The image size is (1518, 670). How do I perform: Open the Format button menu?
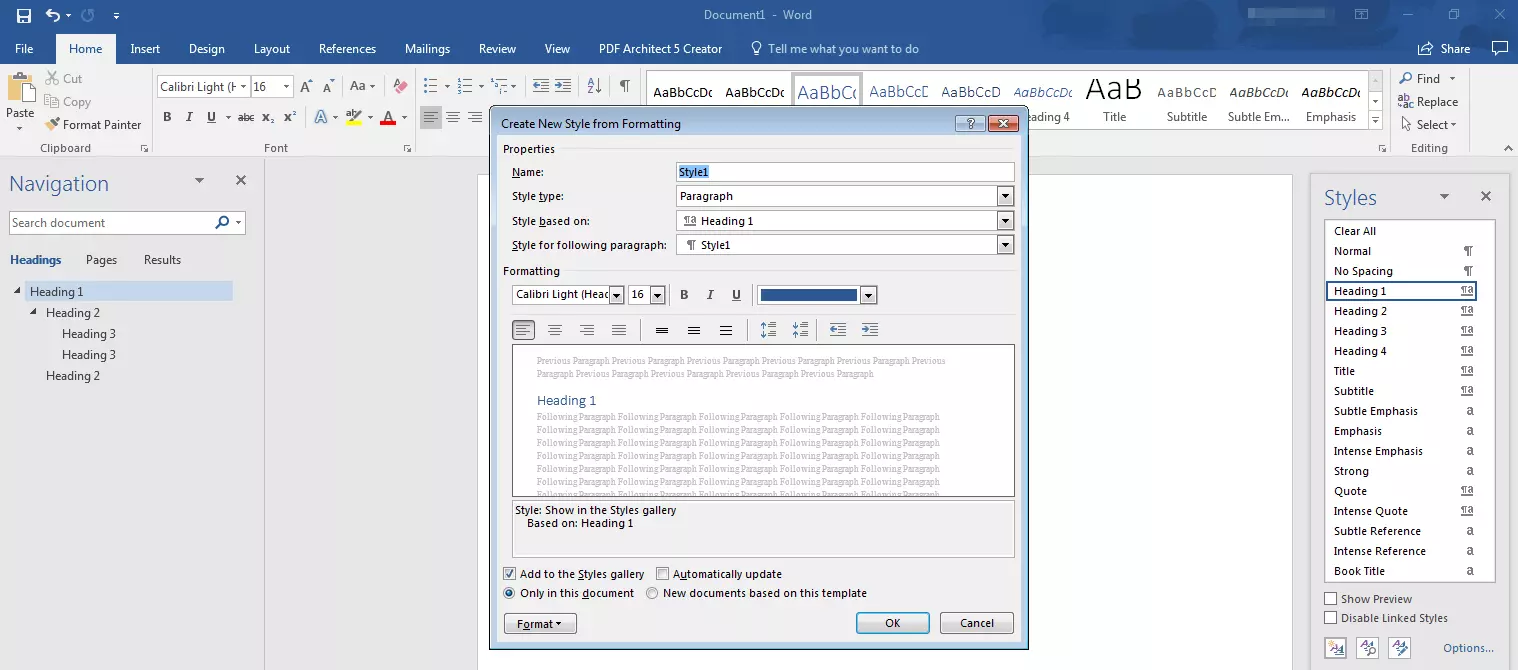[540, 624]
